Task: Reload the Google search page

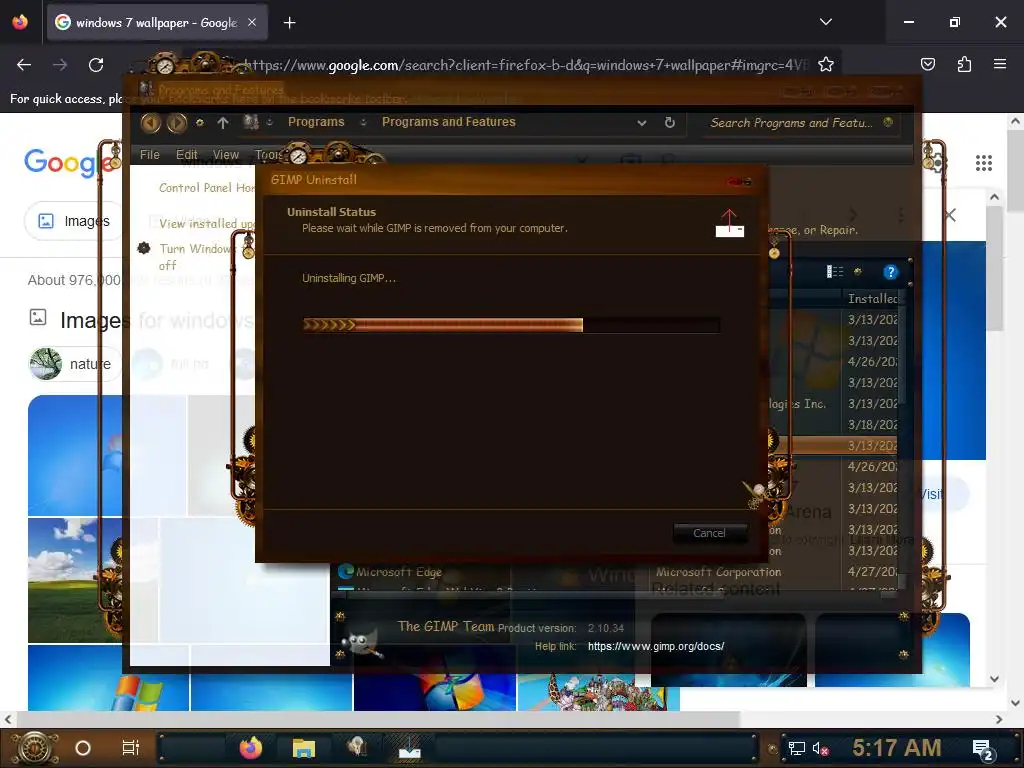Action: pos(96,65)
